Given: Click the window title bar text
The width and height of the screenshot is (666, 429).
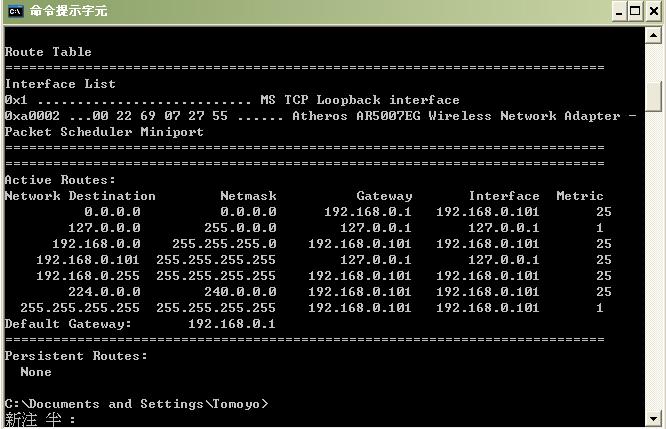Looking at the screenshot, I should pos(68,11).
